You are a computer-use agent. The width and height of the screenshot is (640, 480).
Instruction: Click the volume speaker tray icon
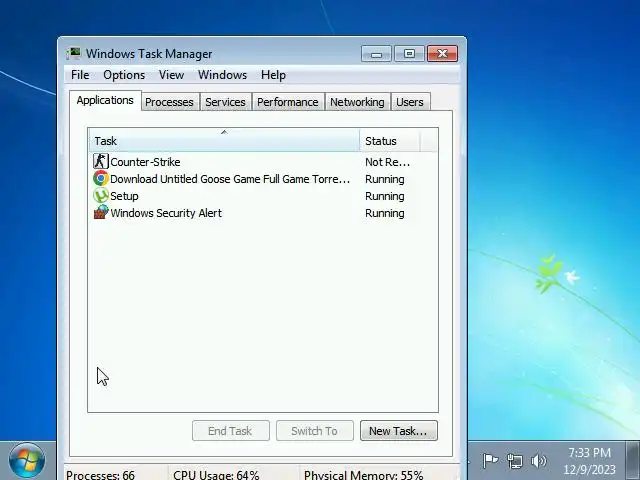pos(538,461)
